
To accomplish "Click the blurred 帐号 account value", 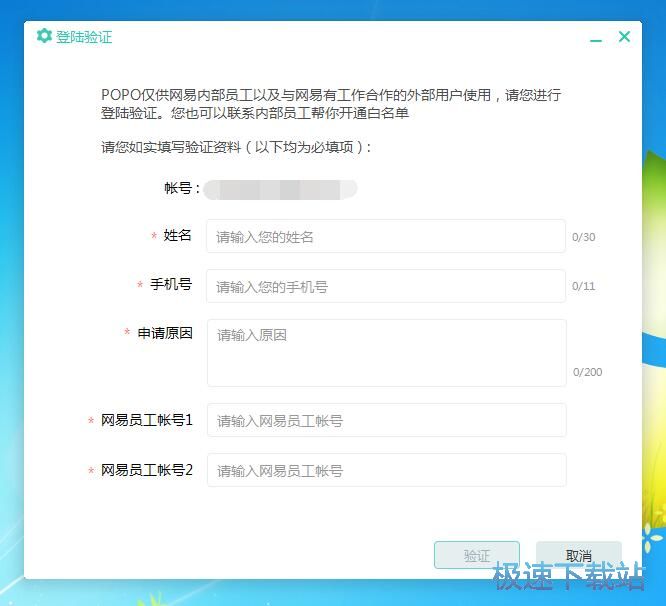I will pos(280,188).
